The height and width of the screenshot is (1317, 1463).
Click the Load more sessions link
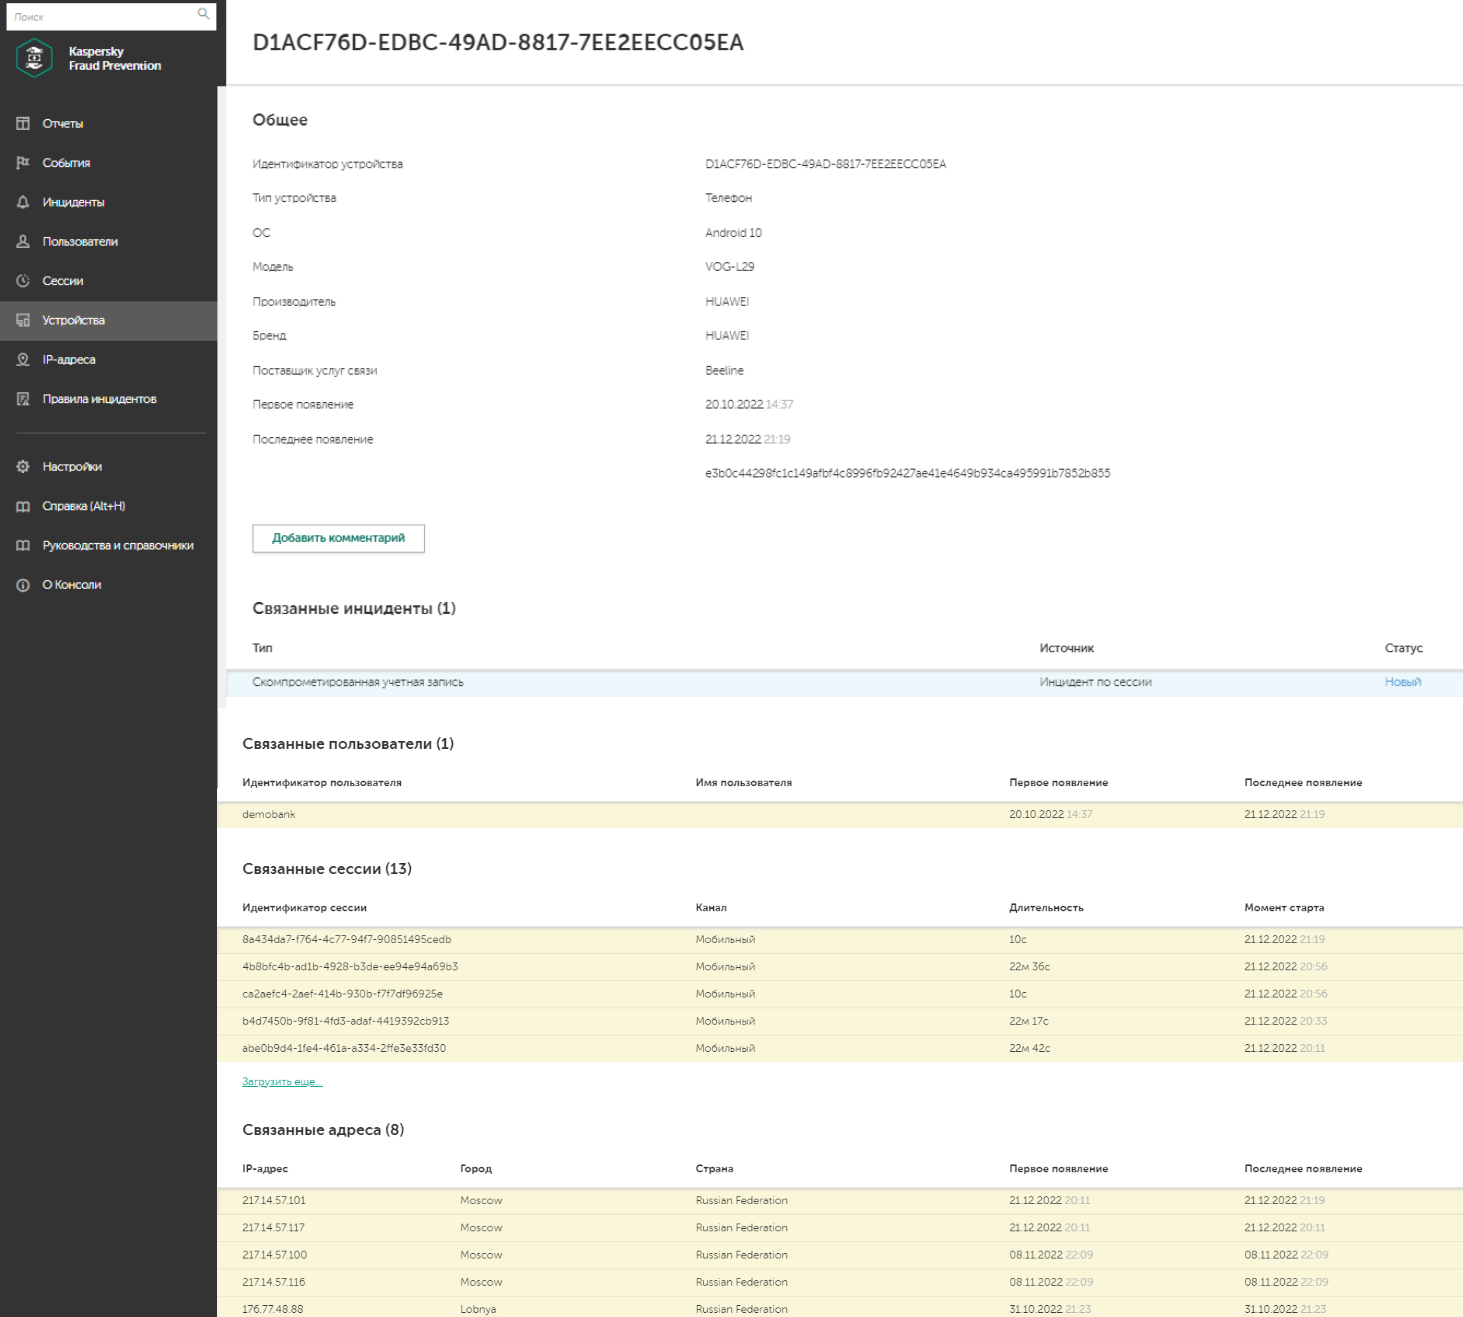pyautogui.click(x=282, y=1082)
